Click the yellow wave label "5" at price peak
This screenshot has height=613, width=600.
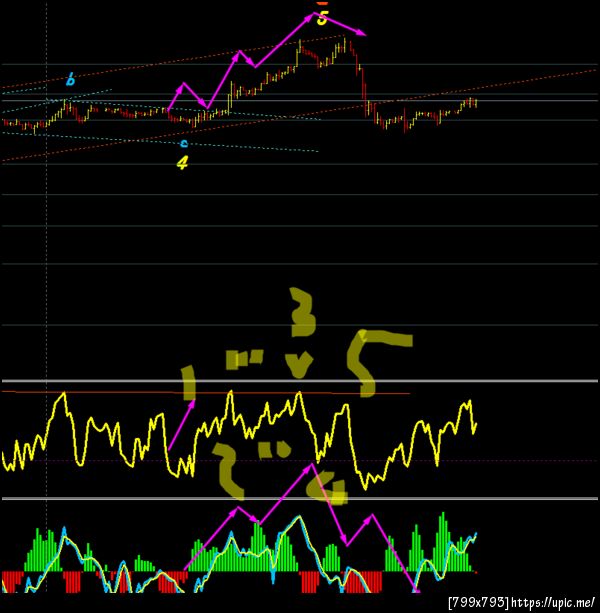(x=322, y=18)
